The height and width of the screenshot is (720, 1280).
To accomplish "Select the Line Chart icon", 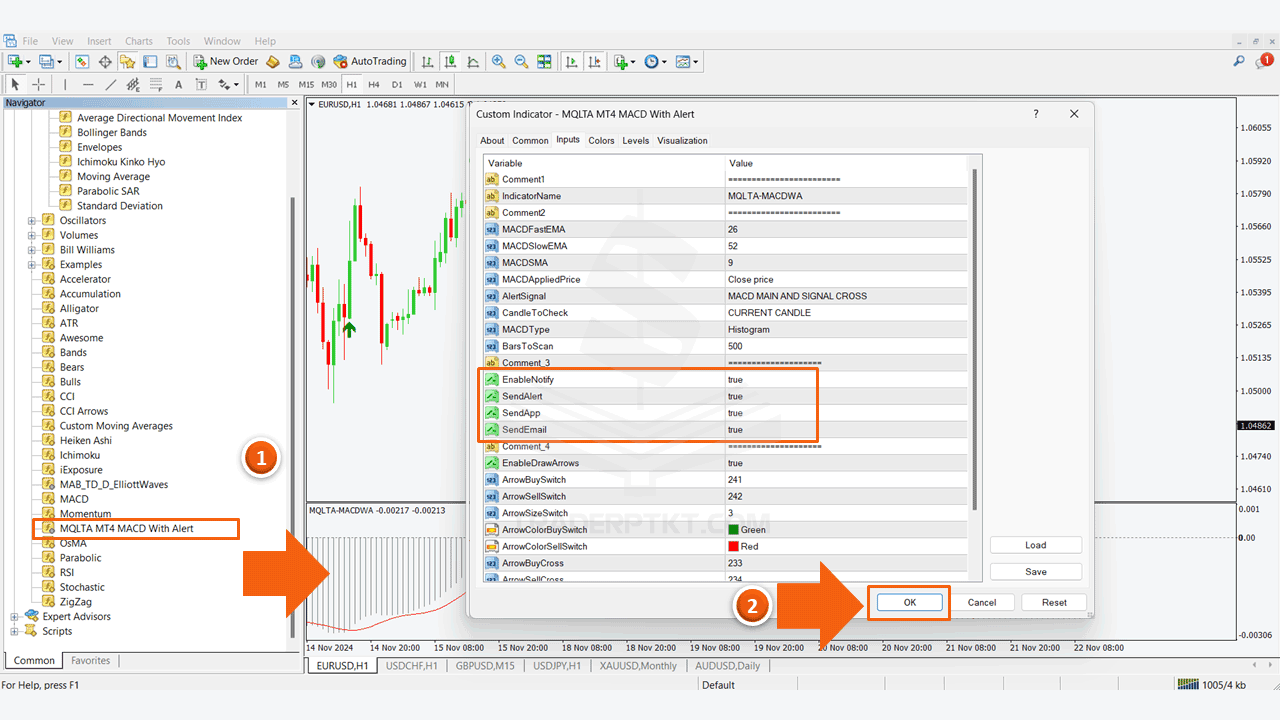I will pyautogui.click(x=473, y=61).
